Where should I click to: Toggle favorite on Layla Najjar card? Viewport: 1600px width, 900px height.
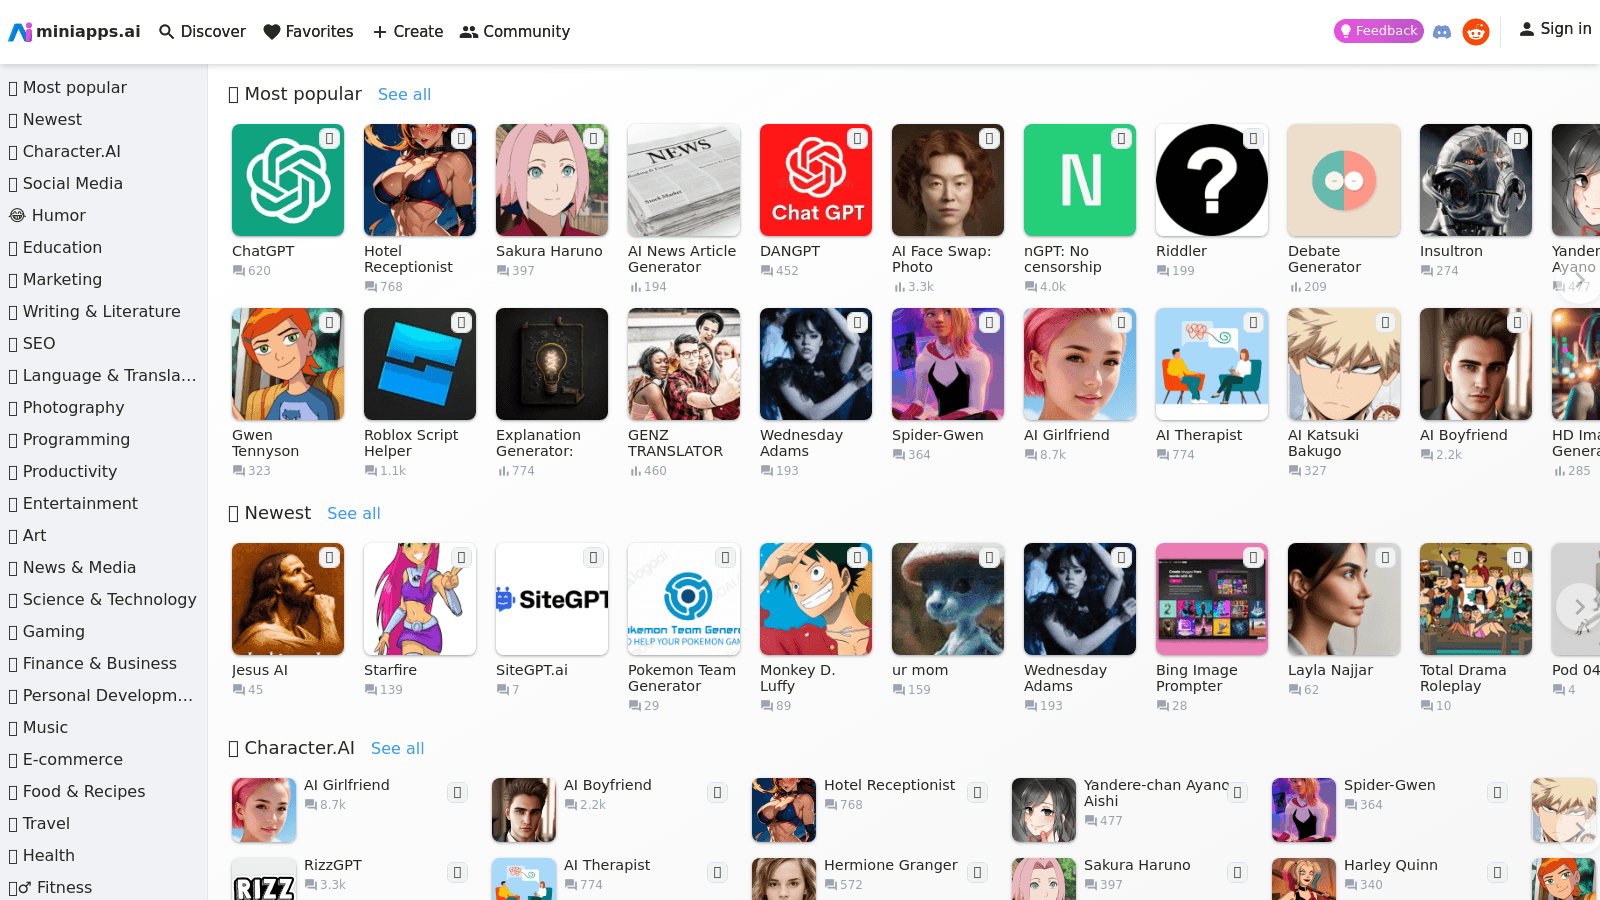pos(1385,558)
